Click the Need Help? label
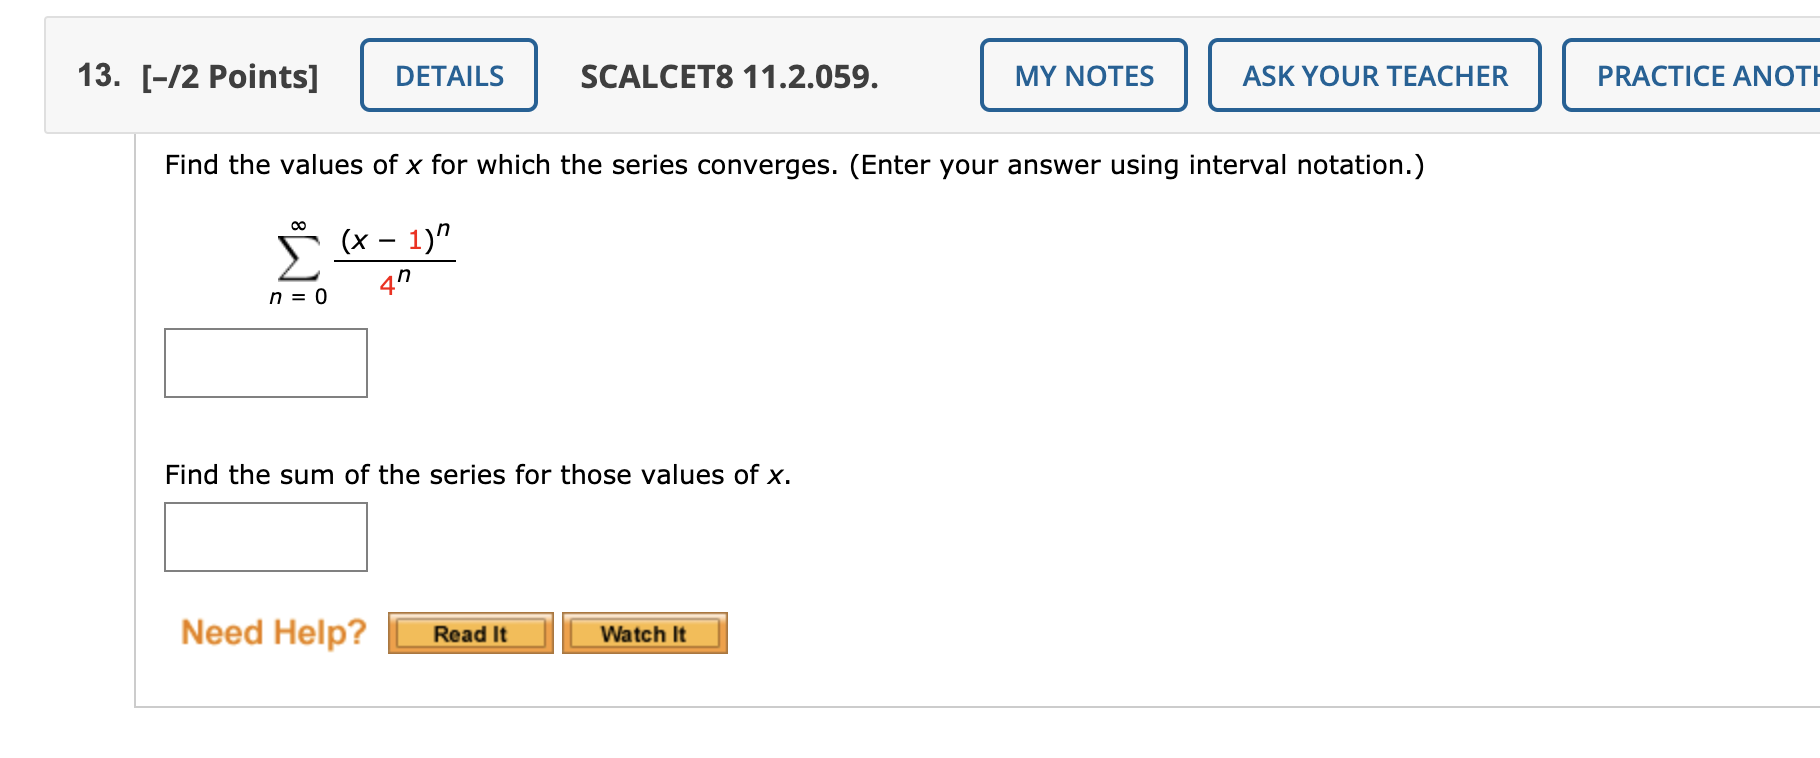 274,631
